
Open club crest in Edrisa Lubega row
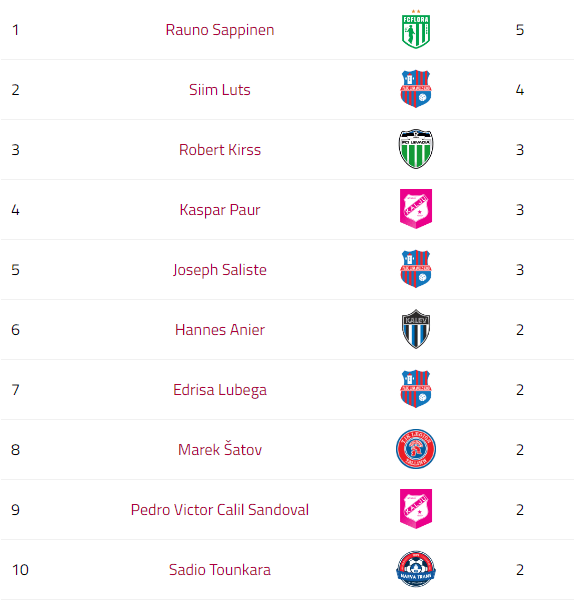(416, 389)
